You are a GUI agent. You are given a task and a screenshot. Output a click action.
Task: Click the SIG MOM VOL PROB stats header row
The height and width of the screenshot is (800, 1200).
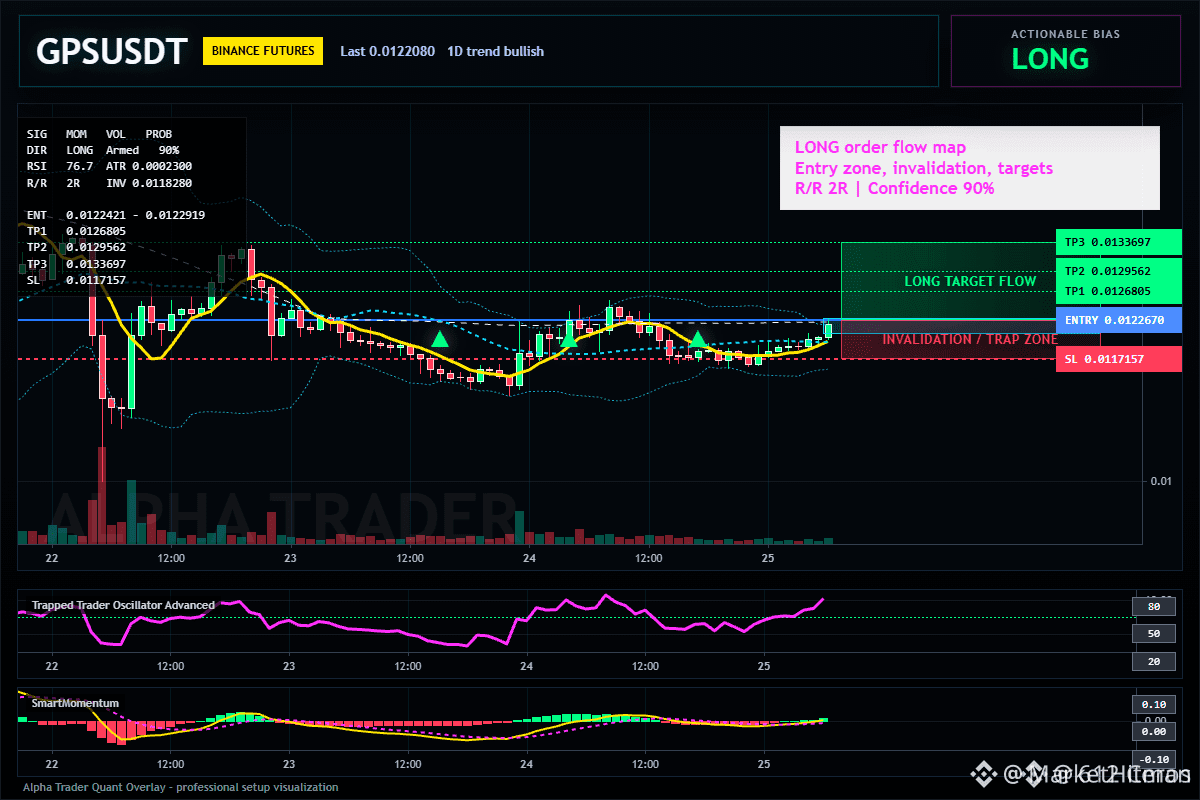pyautogui.click(x=99, y=133)
